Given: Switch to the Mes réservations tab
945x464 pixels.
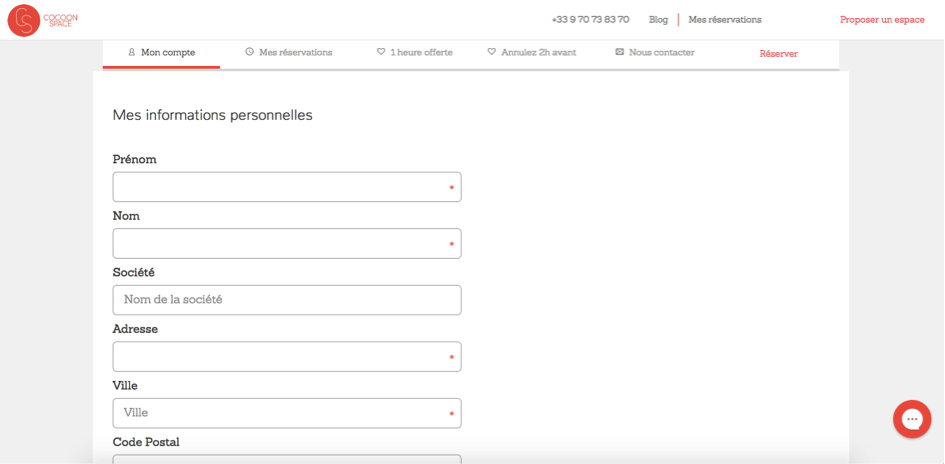Looking at the screenshot, I should click(289, 53).
